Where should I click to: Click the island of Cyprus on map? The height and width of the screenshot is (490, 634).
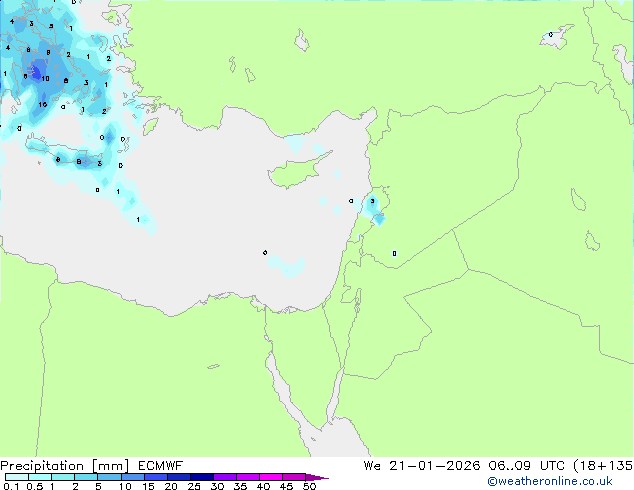[298, 170]
